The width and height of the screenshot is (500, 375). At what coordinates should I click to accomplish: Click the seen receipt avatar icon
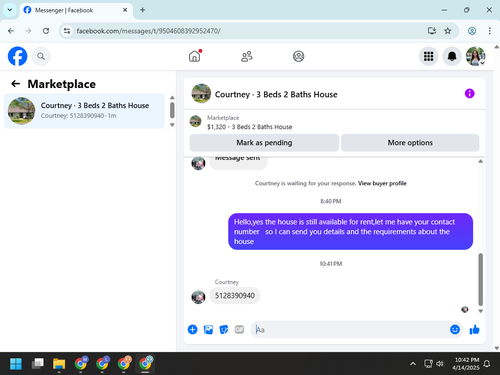(x=465, y=310)
